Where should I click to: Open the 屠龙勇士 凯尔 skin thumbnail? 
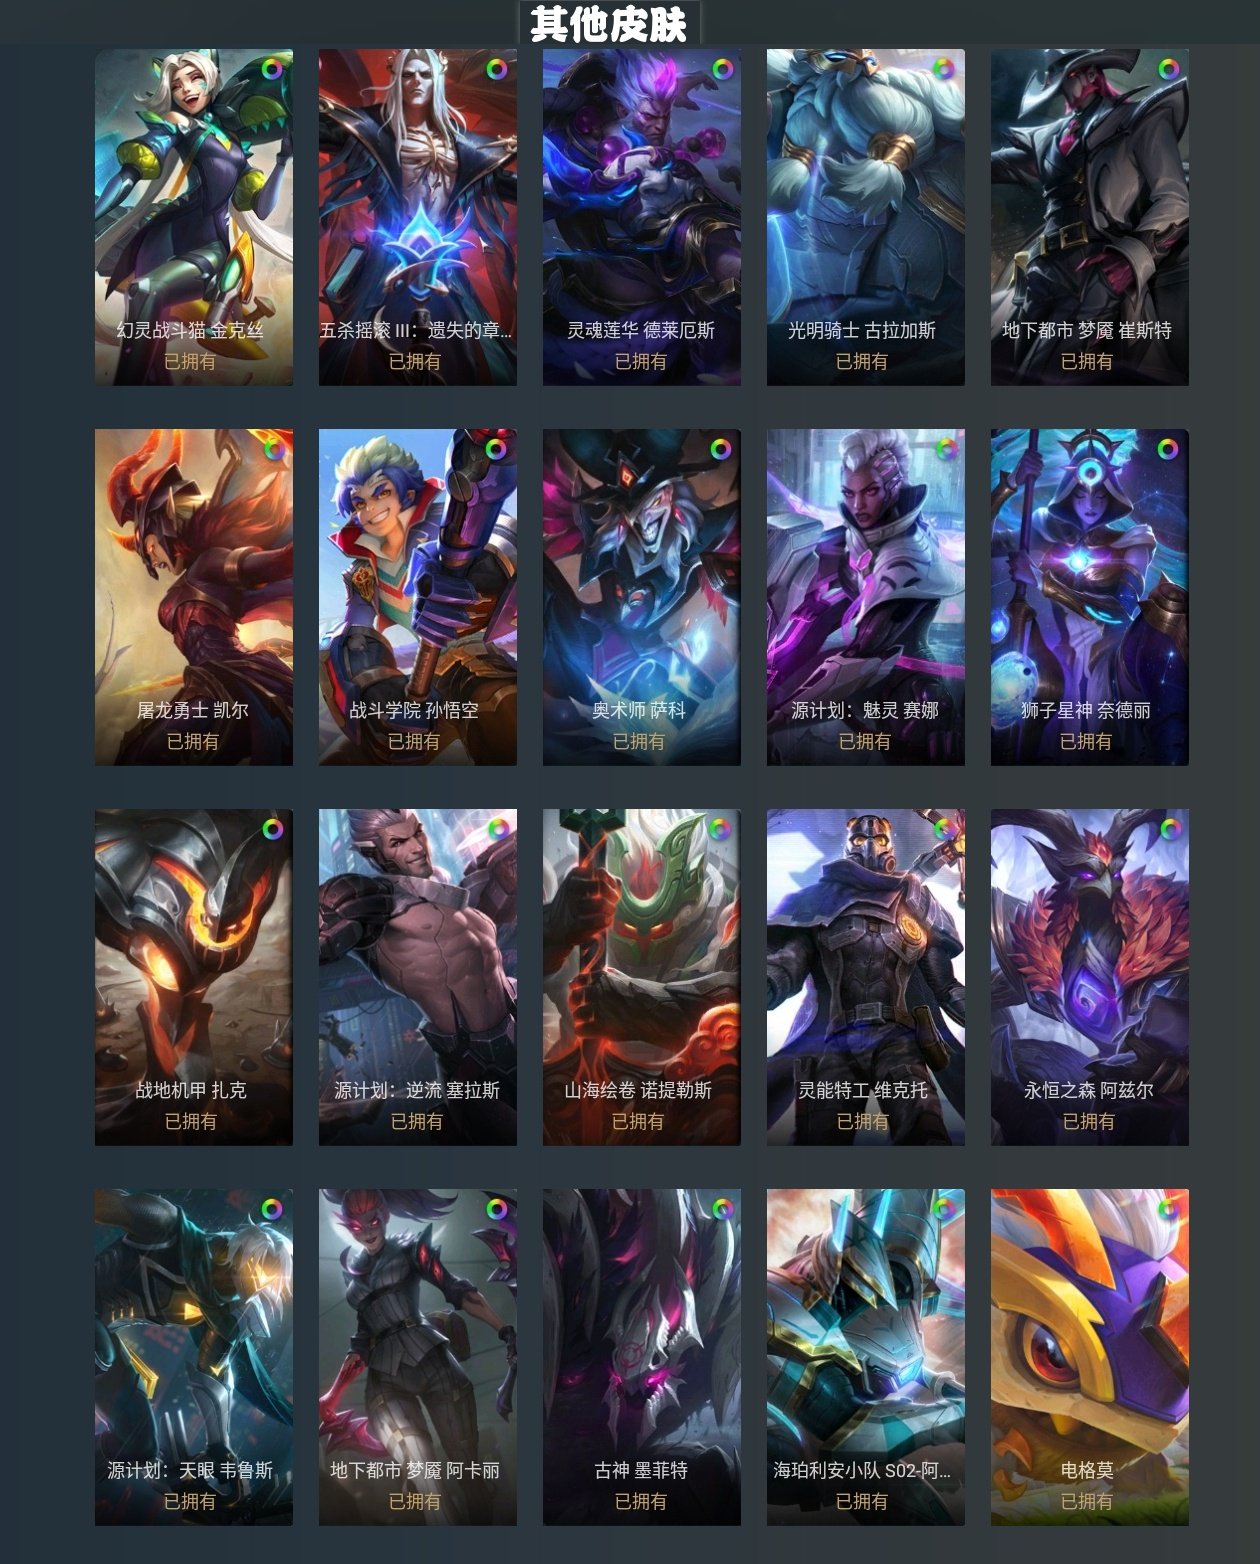(x=194, y=597)
